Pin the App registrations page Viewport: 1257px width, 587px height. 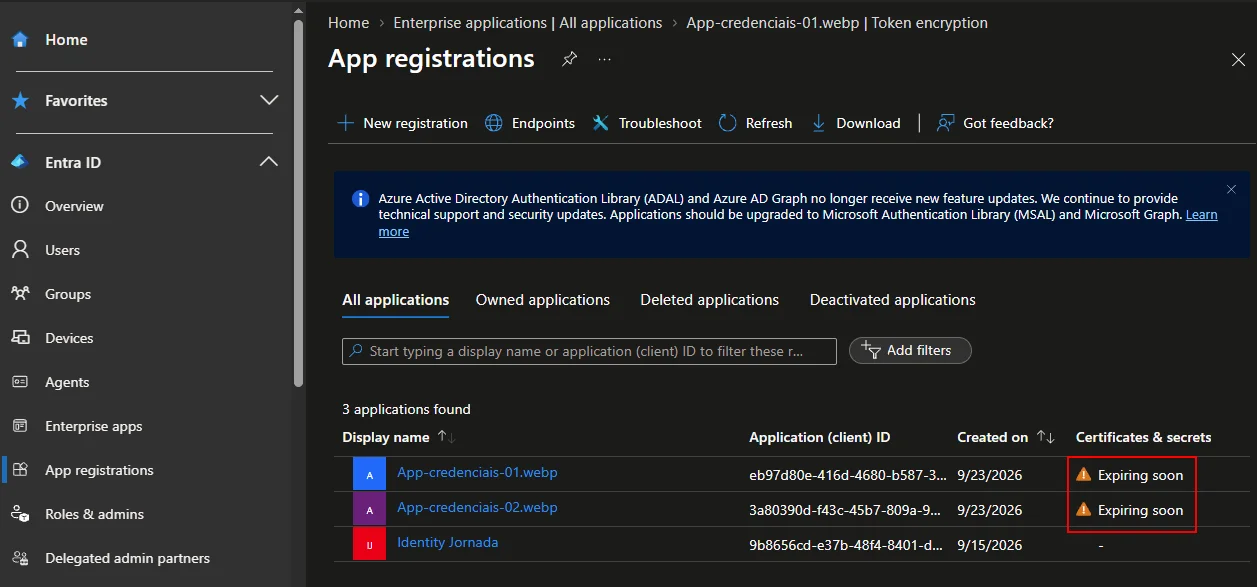coord(569,60)
